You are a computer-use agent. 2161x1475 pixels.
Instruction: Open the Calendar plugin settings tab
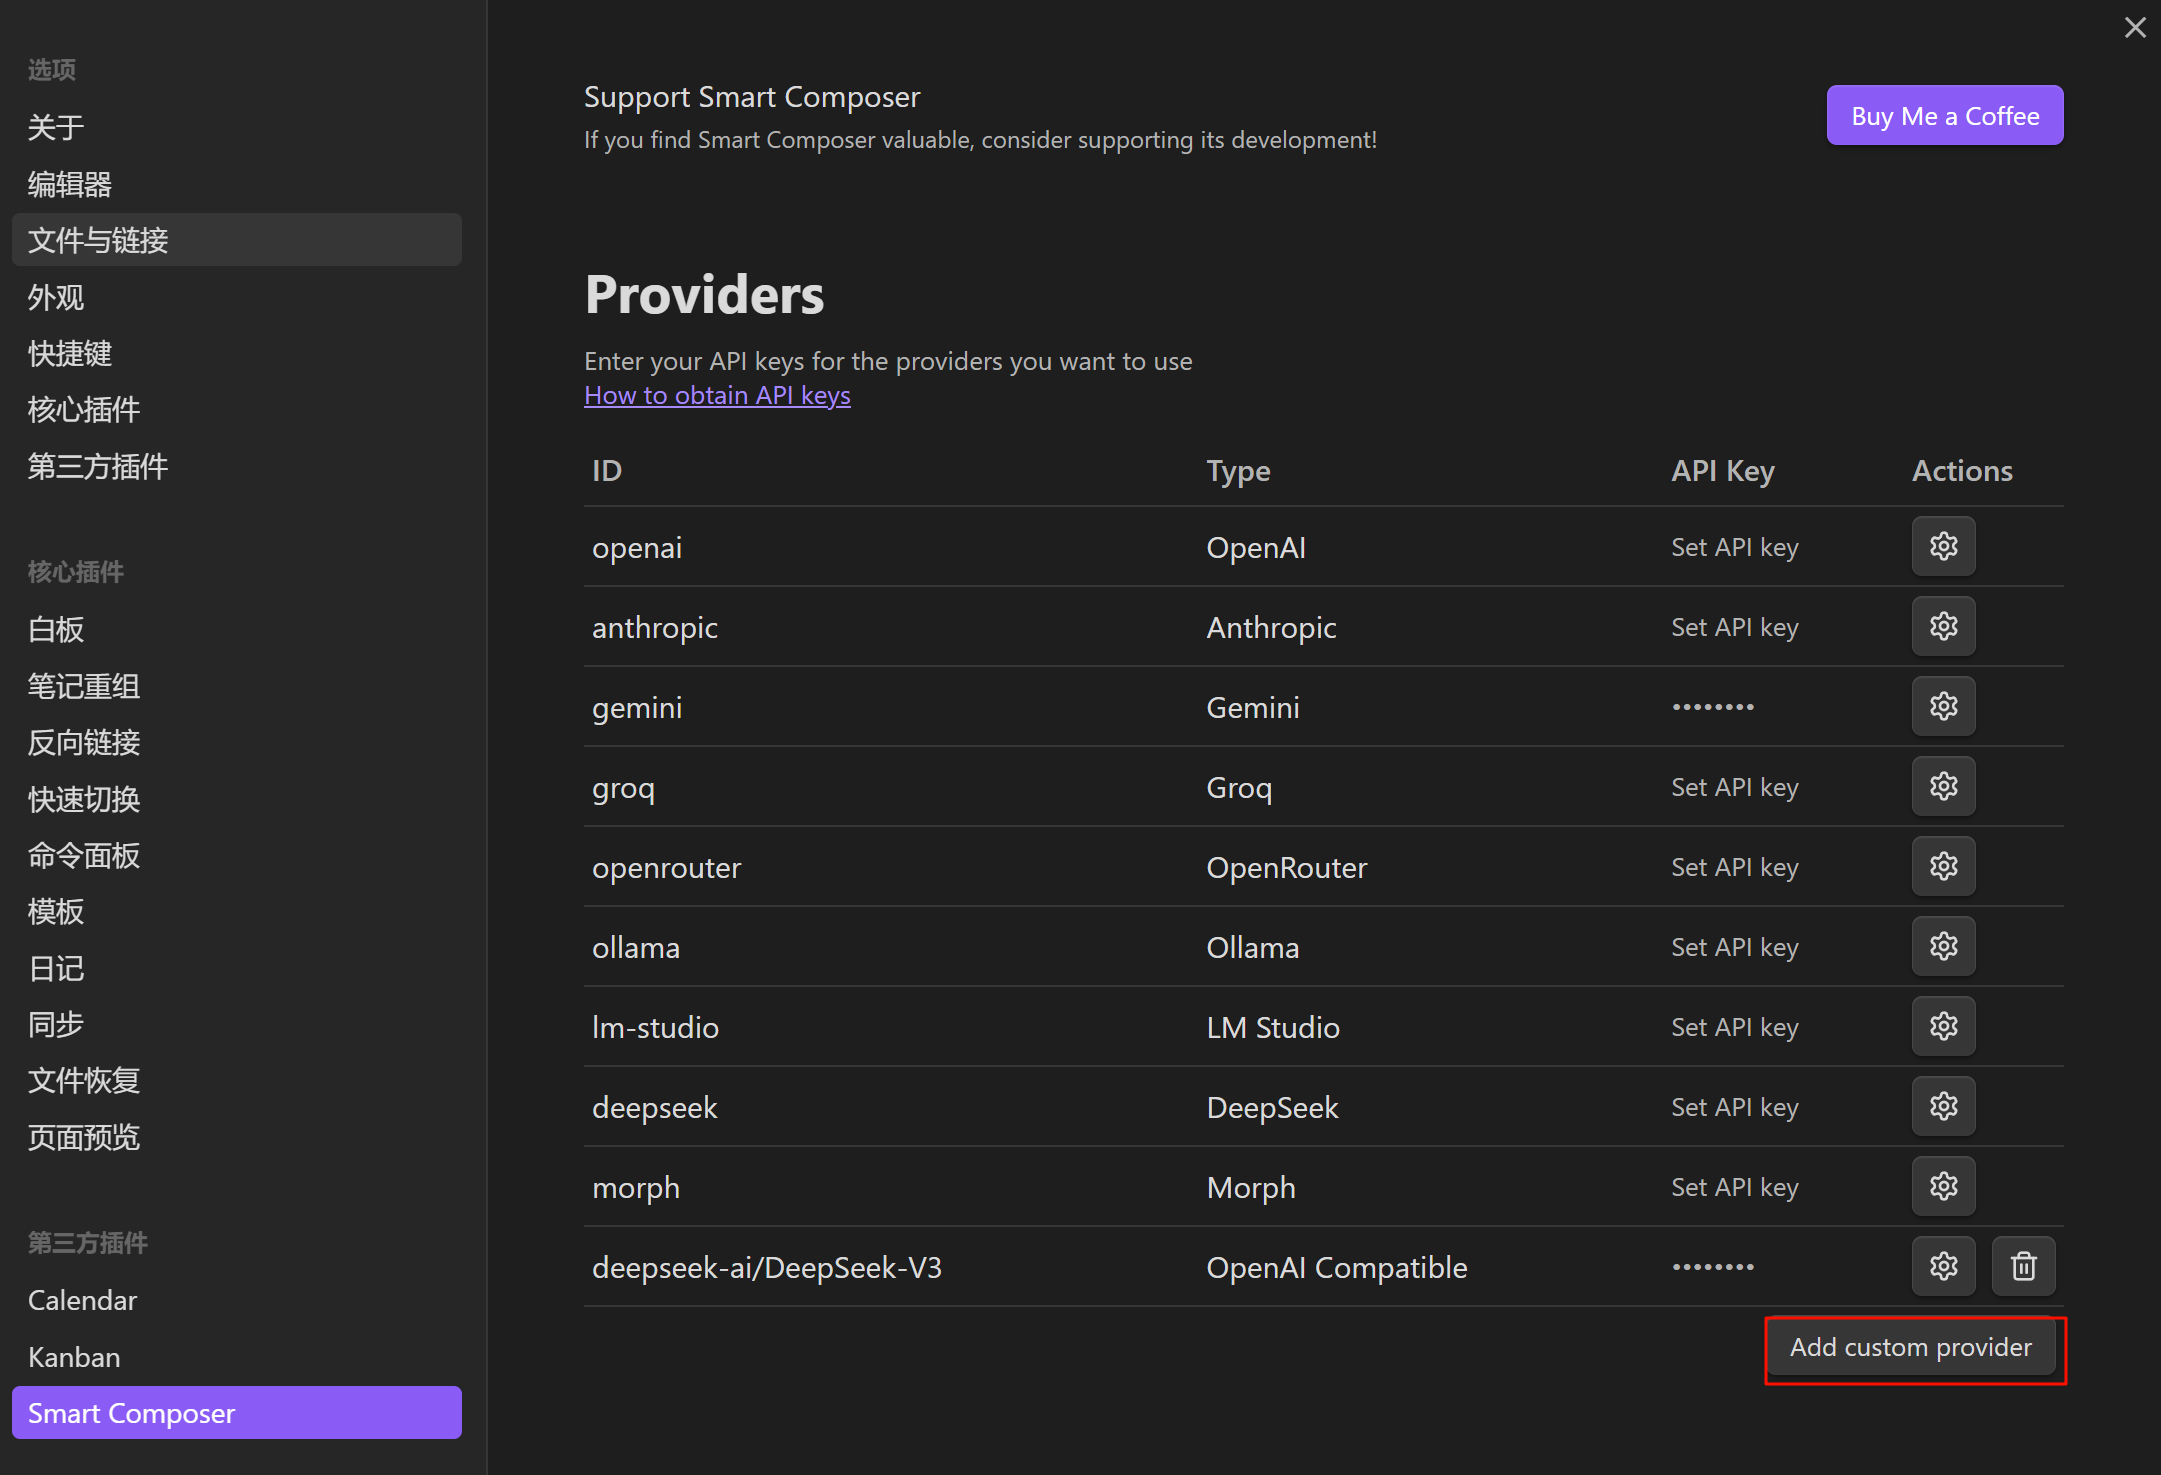82,1300
